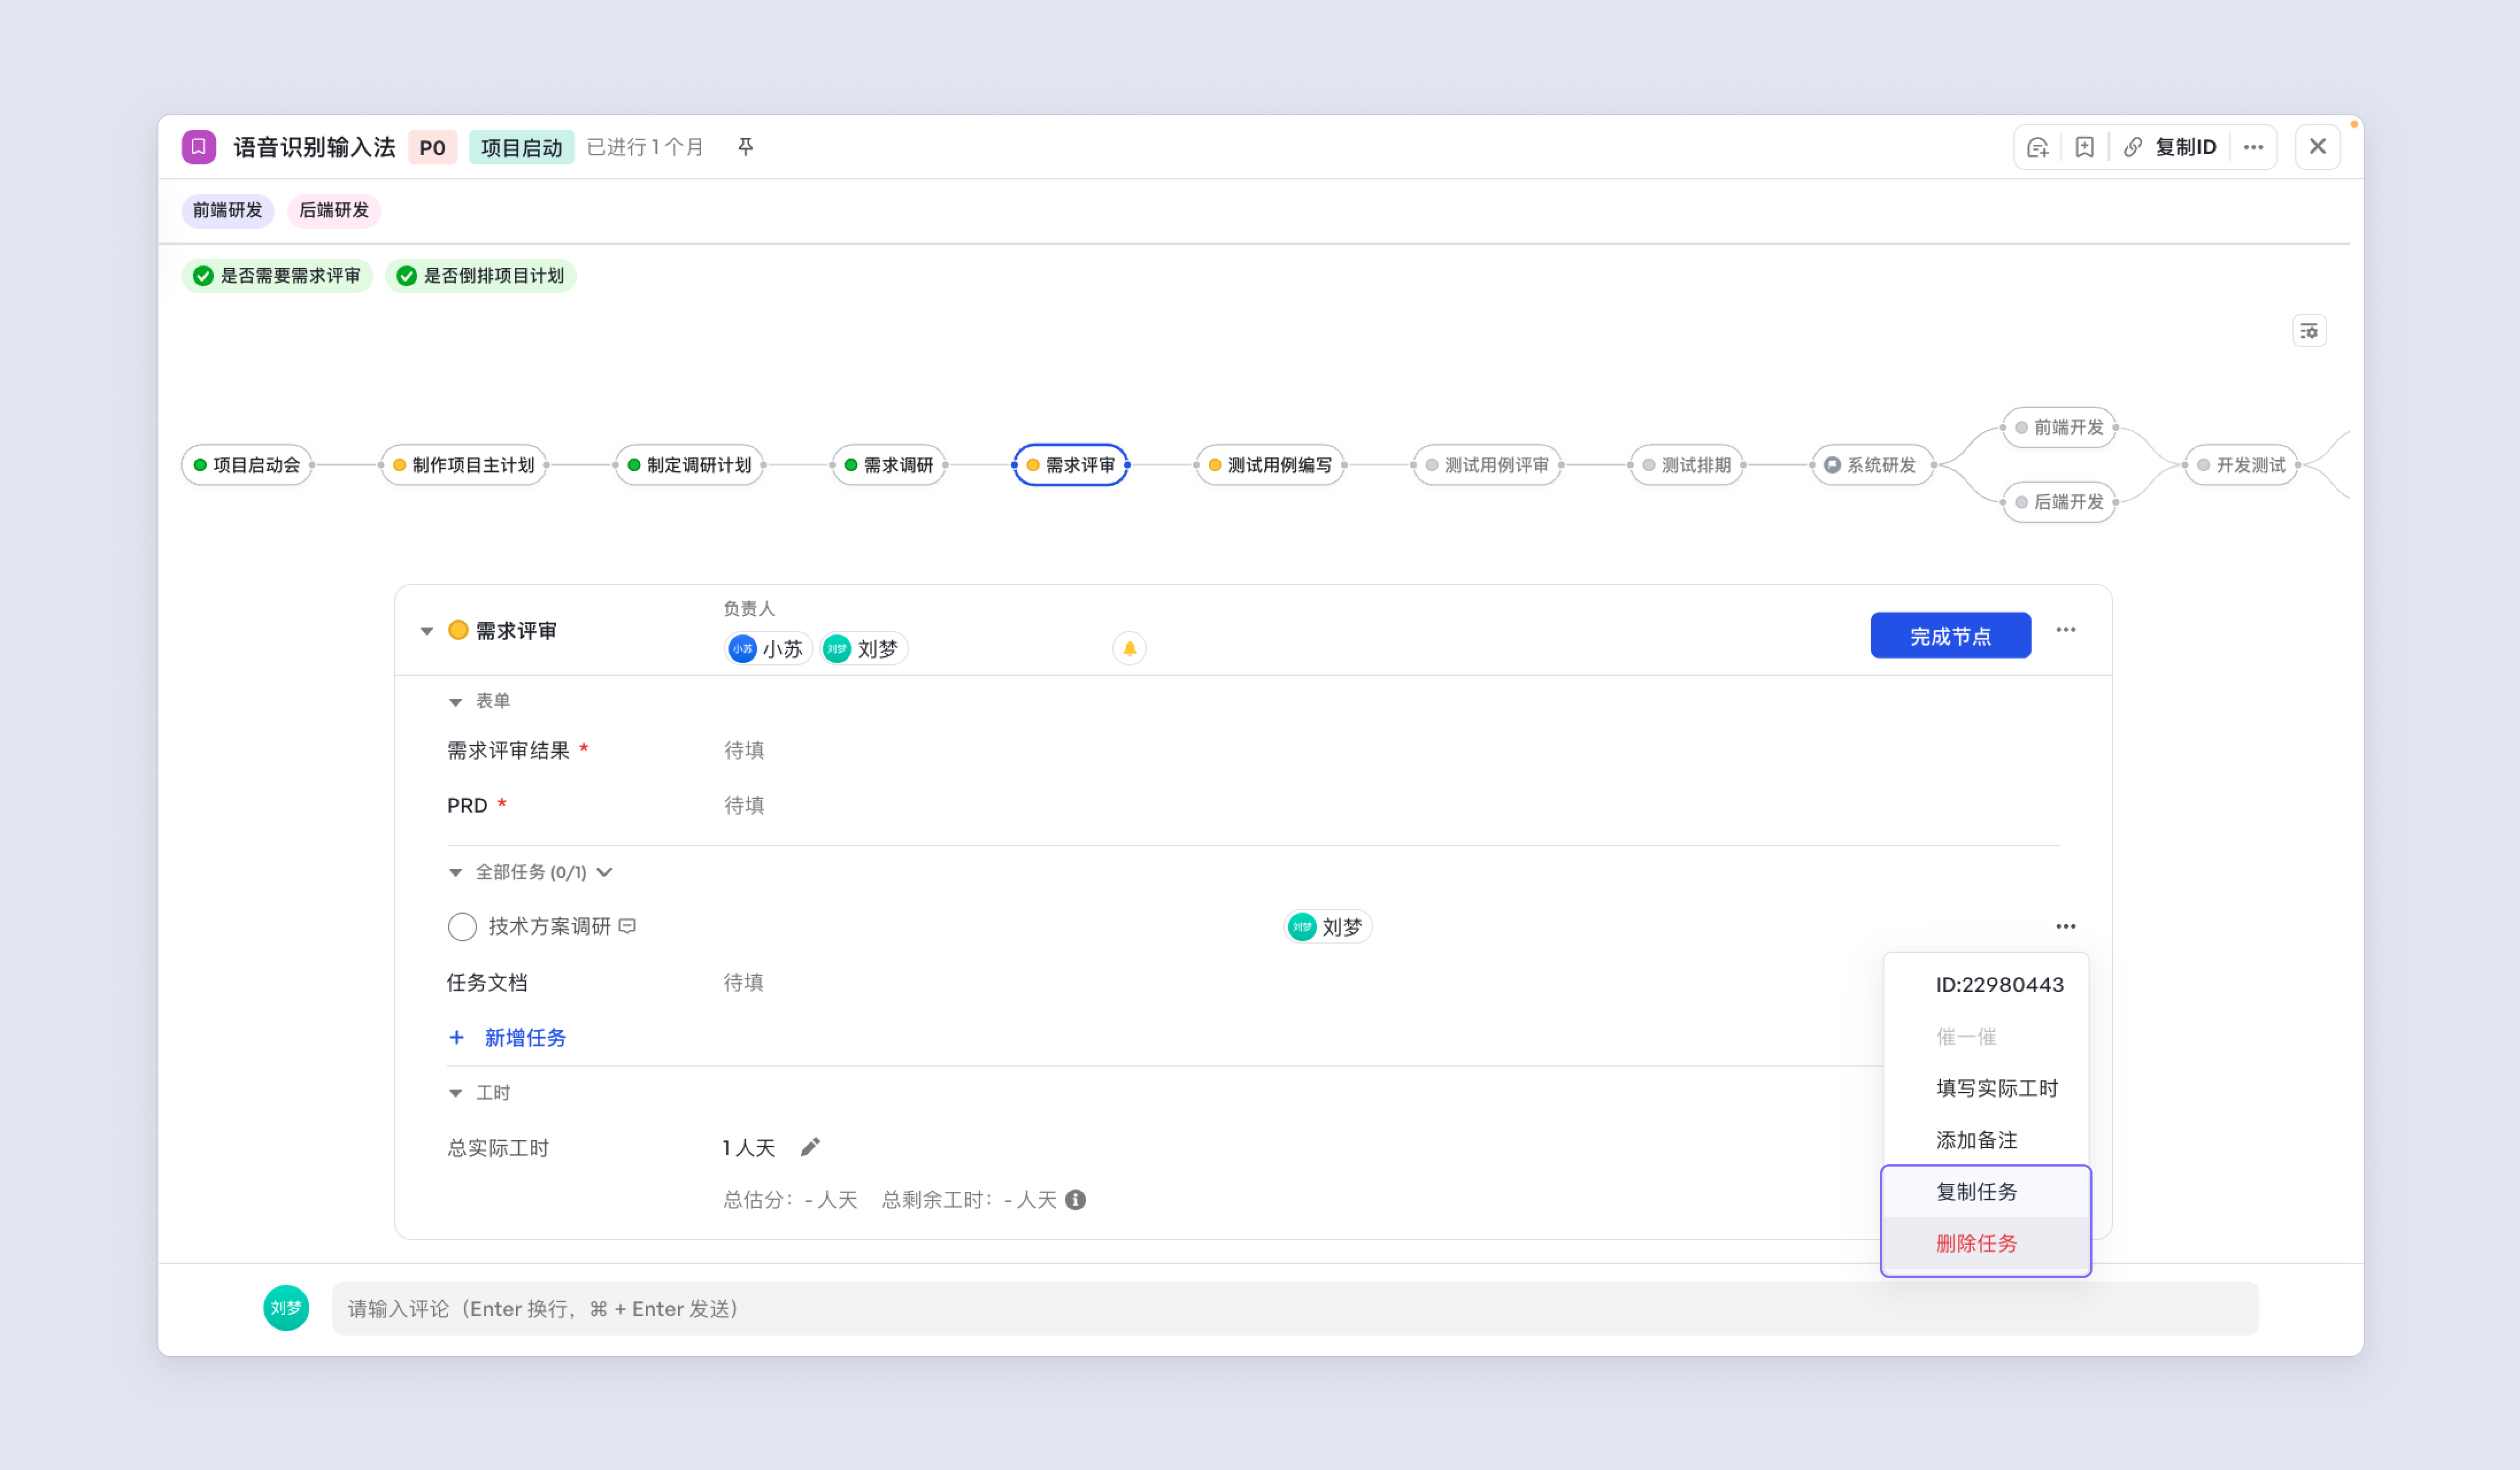Edit 总实际工时 with the pencil icon
This screenshot has height=1470, width=2520.
tap(810, 1147)
